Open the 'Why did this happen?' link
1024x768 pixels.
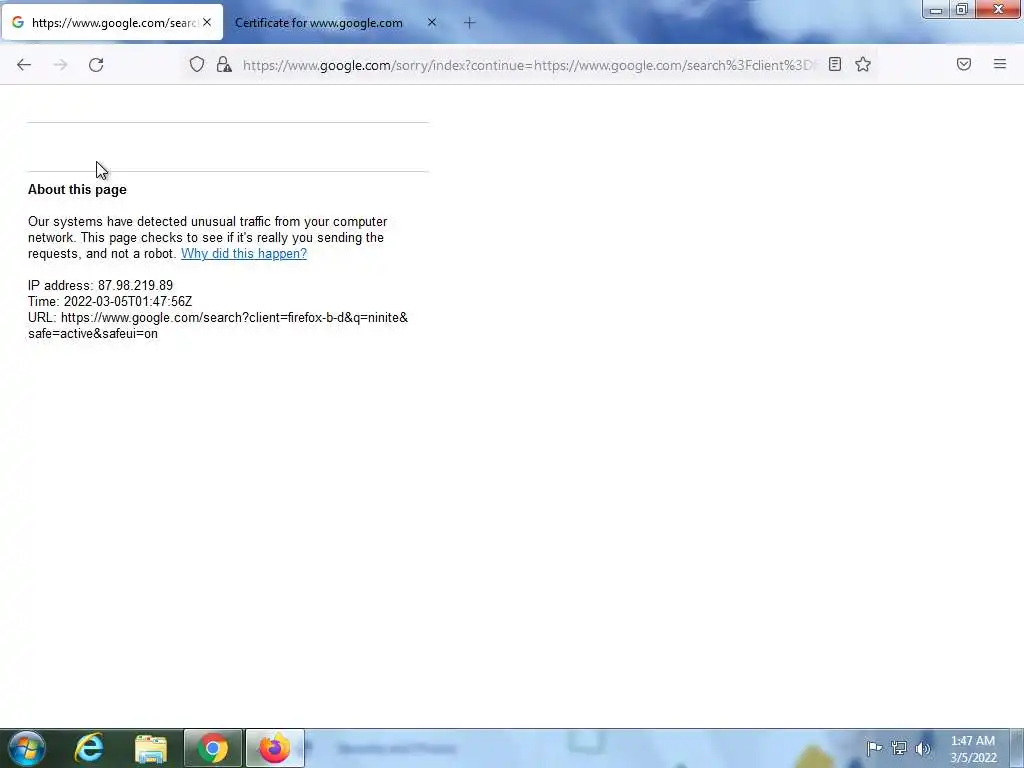point(244,253)
